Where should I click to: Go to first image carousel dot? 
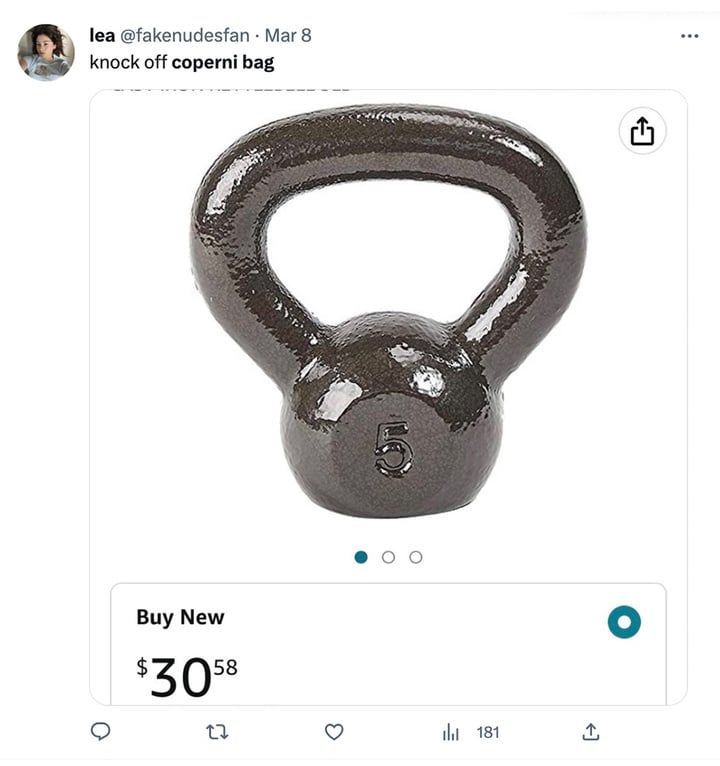coord(361,557)
